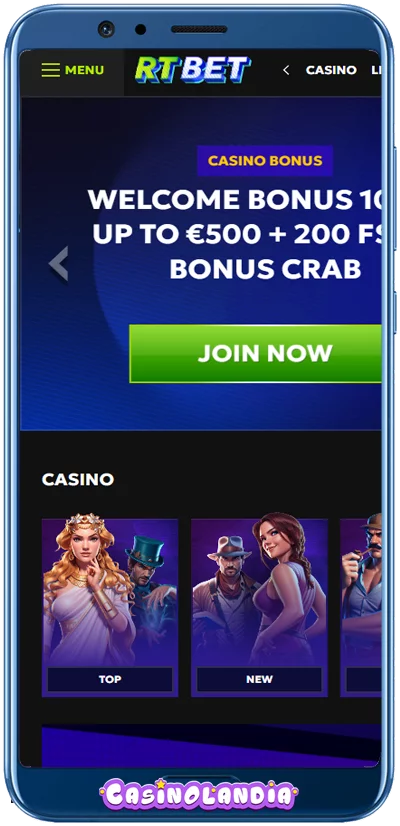Open the partially visible card with the mustached man
The width and height of the screenshot is (400, 826).
click(x=361, y=592)
